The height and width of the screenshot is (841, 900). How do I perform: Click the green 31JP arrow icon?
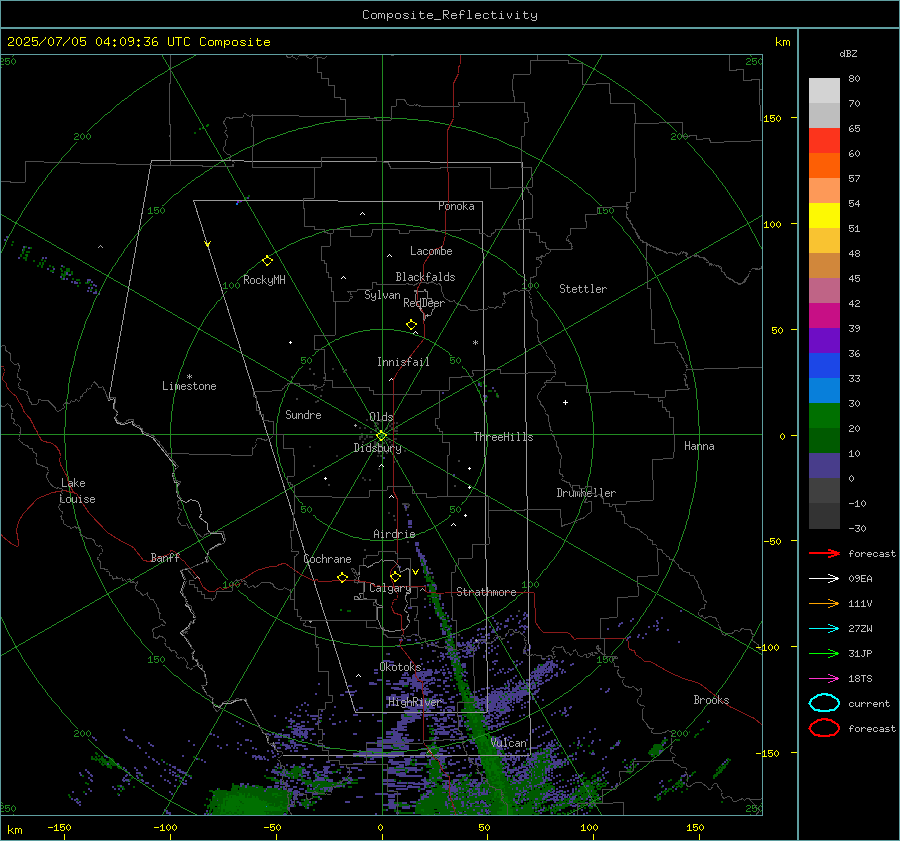tap(824, 653)
